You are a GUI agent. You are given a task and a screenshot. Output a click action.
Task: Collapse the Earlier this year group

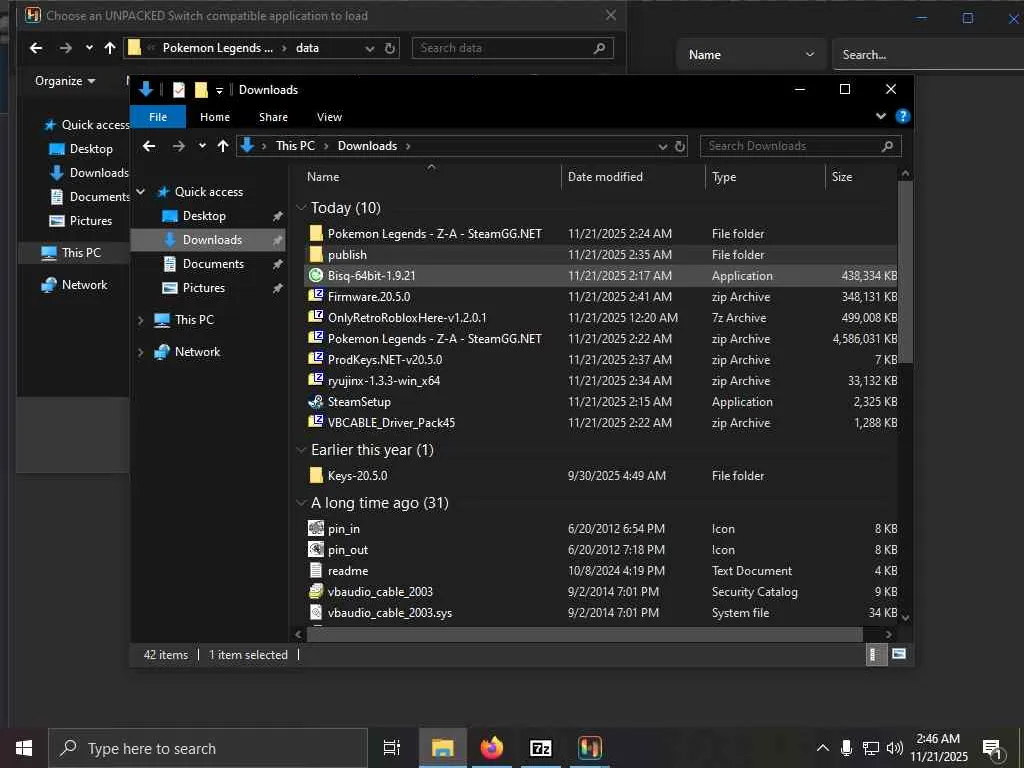pyautogui.click(x=301, y=450)
